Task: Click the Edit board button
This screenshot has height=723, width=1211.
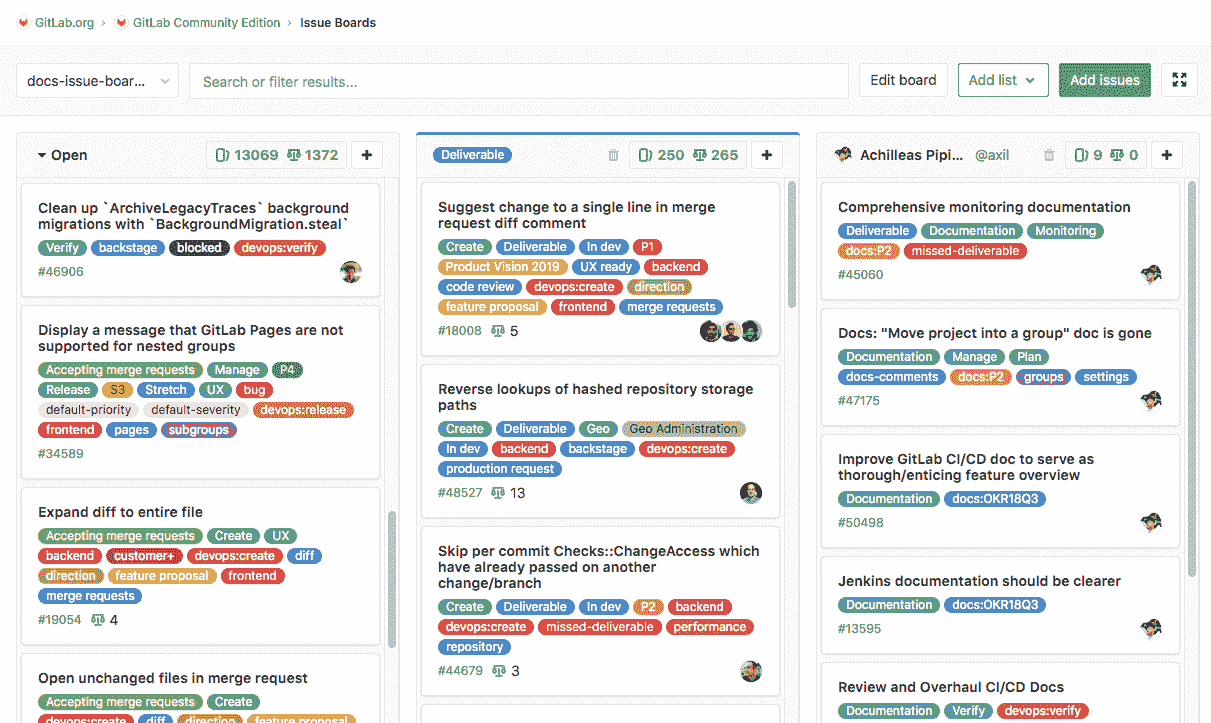Action: coord(903,79)
